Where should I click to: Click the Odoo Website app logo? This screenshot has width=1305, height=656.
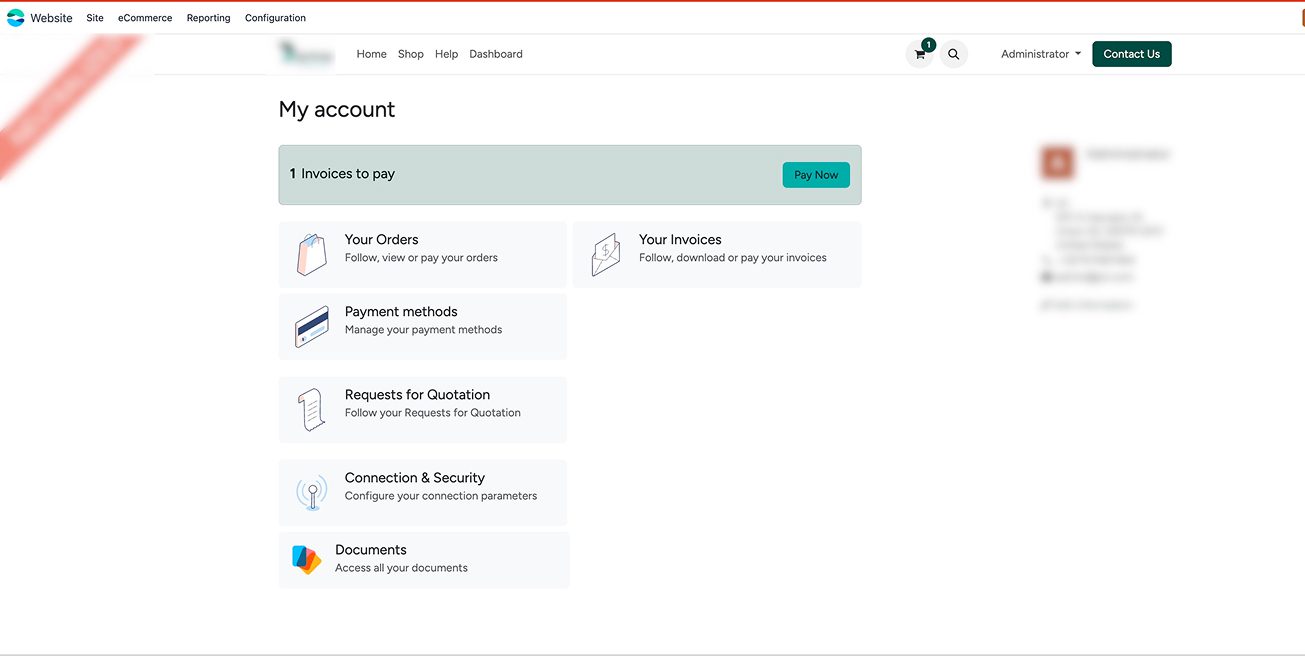[16, 18]
